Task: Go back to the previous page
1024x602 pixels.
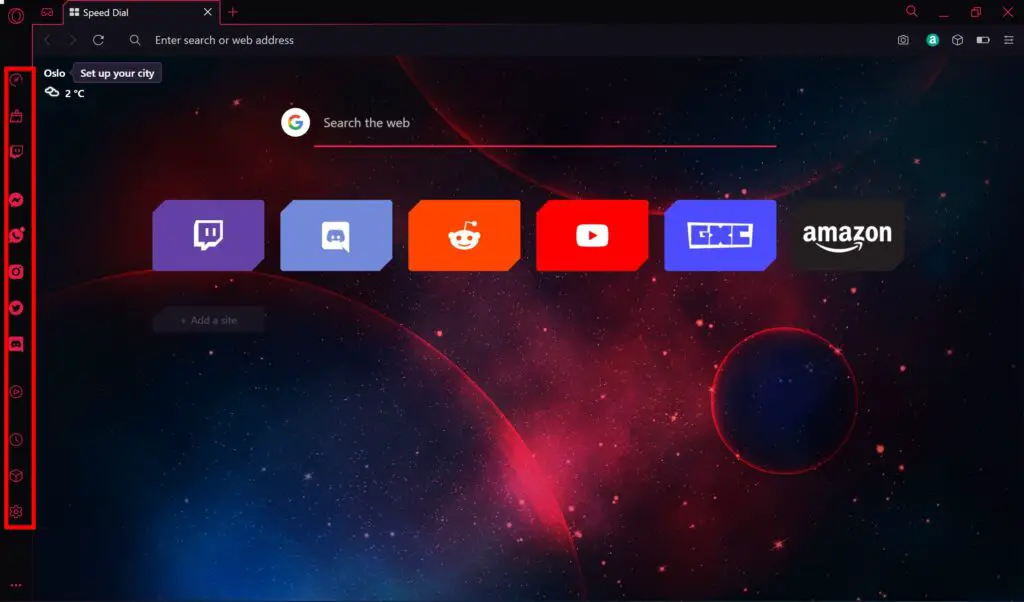Action: pos(47,40)
